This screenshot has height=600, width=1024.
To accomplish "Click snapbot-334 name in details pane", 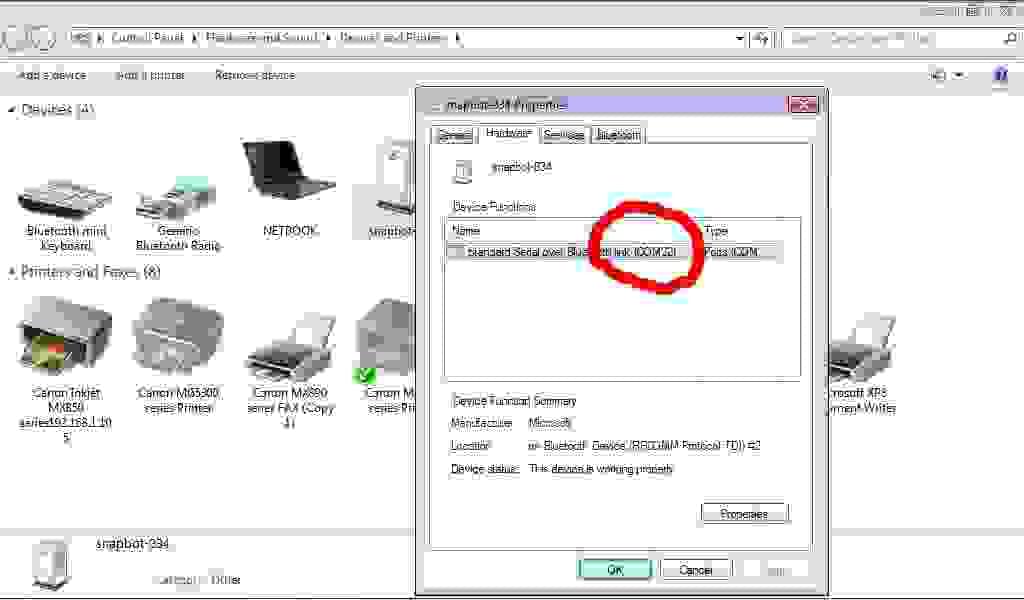I will (x=133, y=544).
